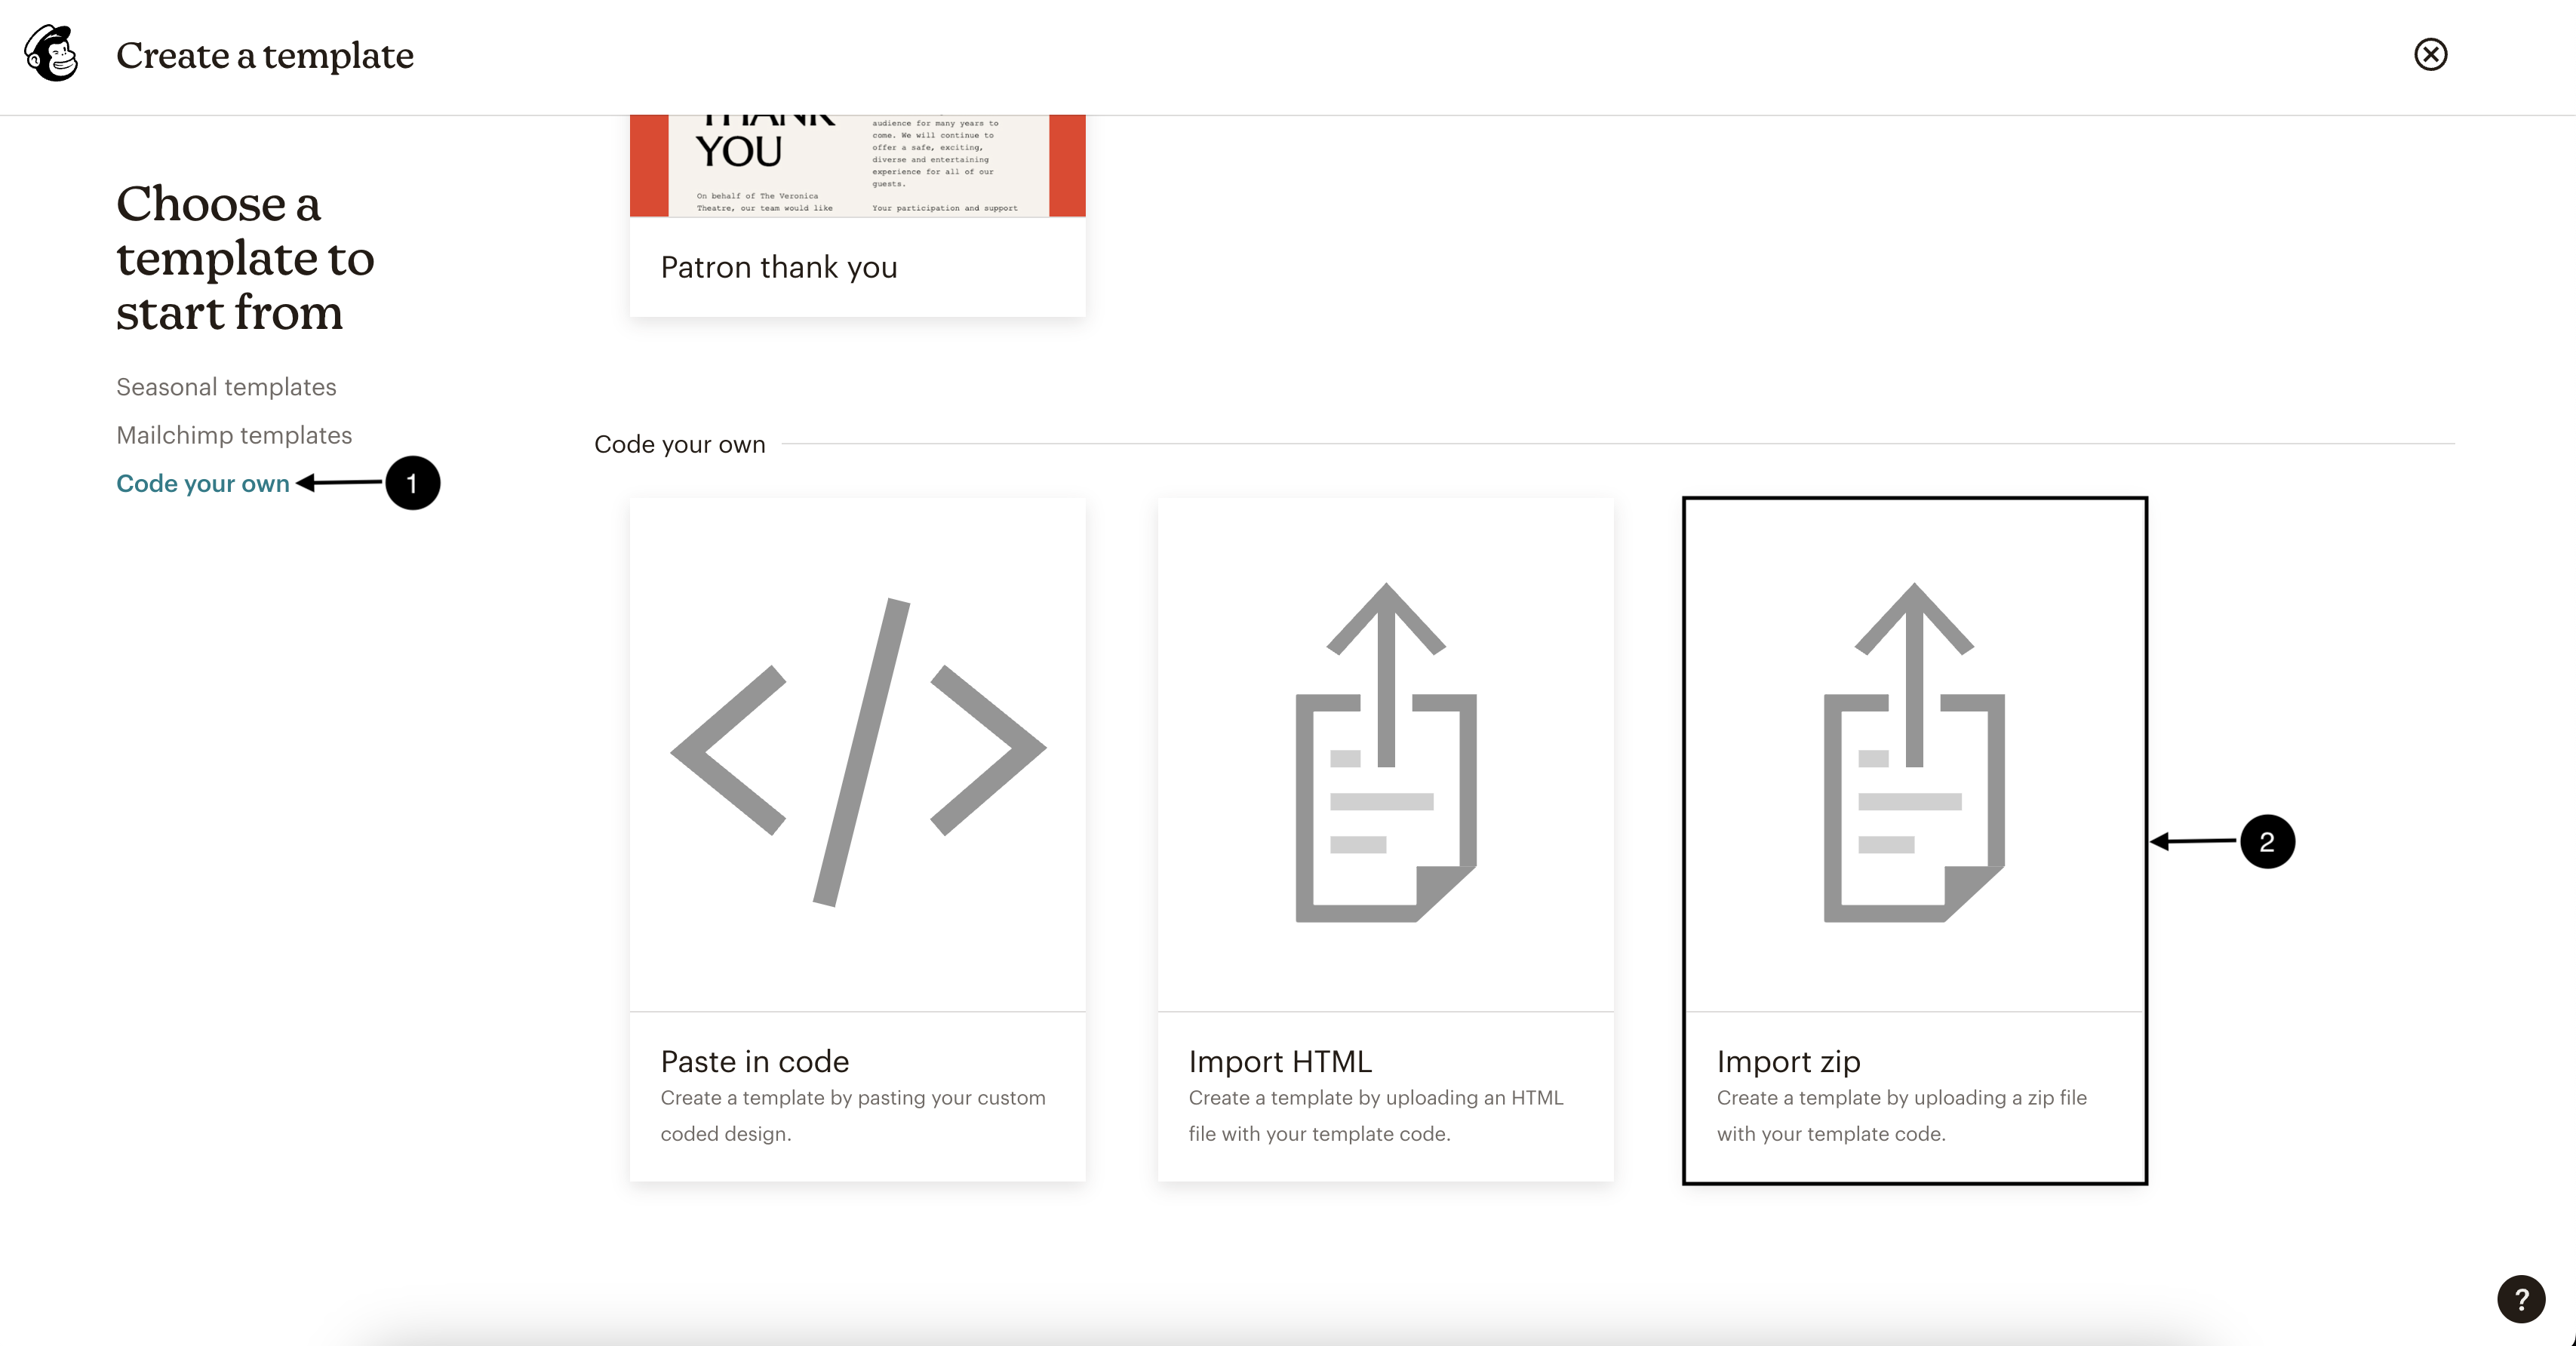Click the Create a template header title
The image size is (2576, 1346).
click(265, 55)
